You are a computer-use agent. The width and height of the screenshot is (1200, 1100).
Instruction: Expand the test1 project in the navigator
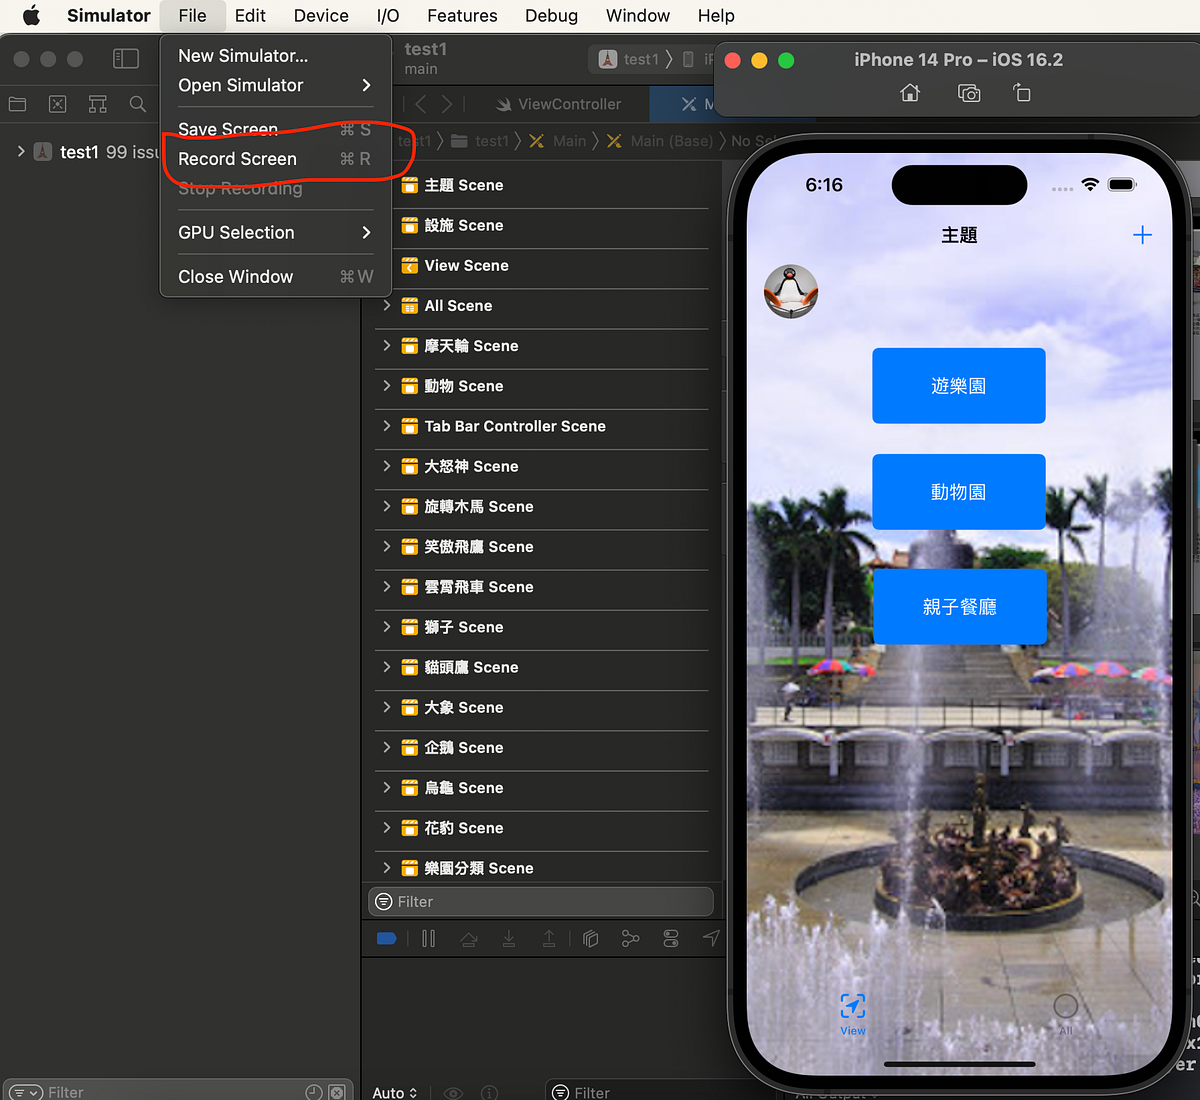(x=21, y=152)
